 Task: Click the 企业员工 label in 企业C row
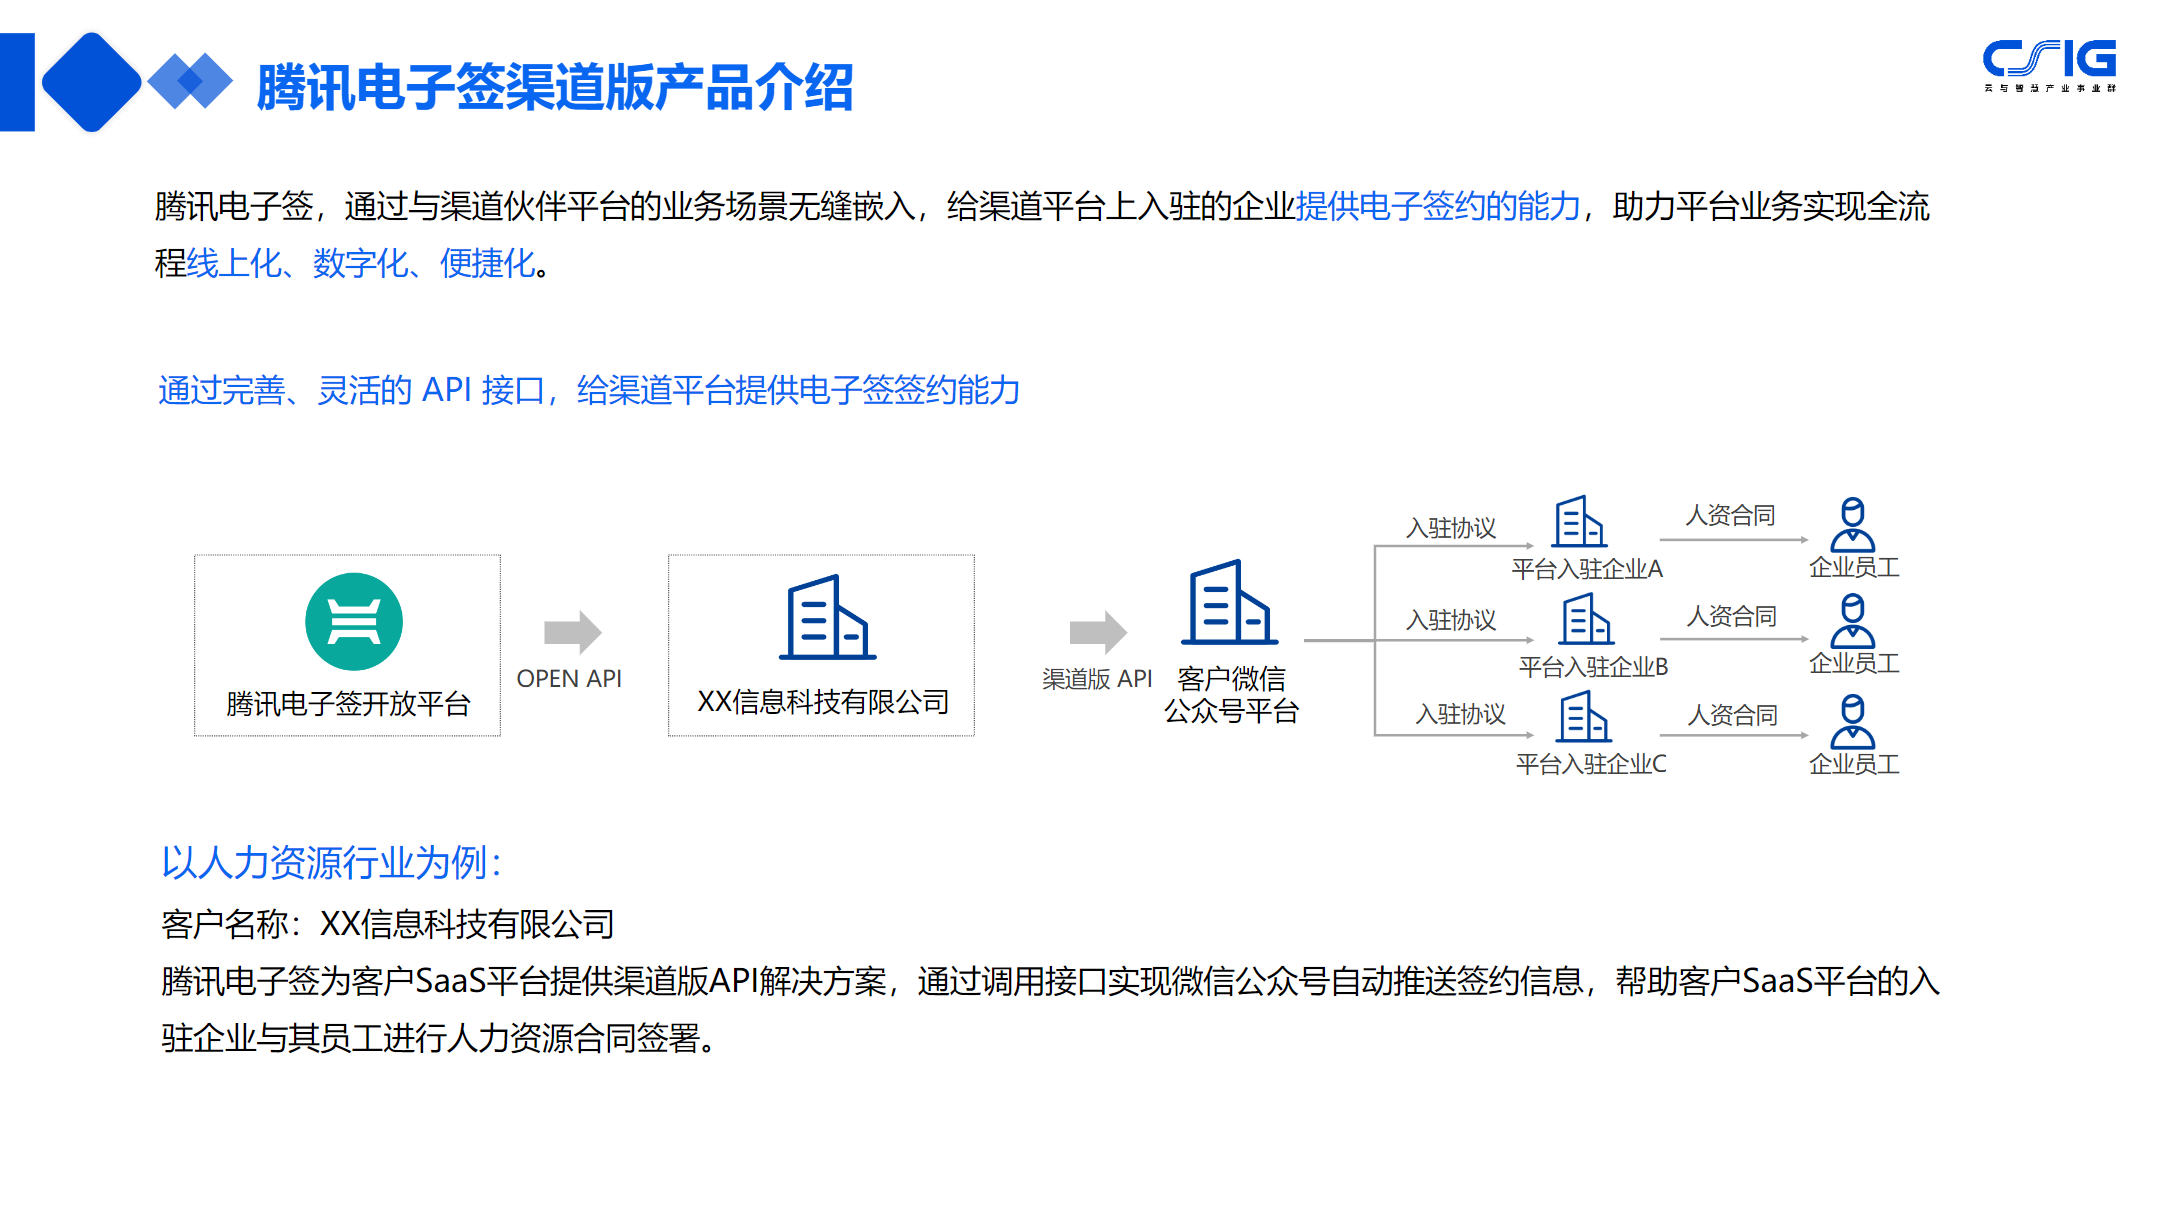pos(1854,764)
